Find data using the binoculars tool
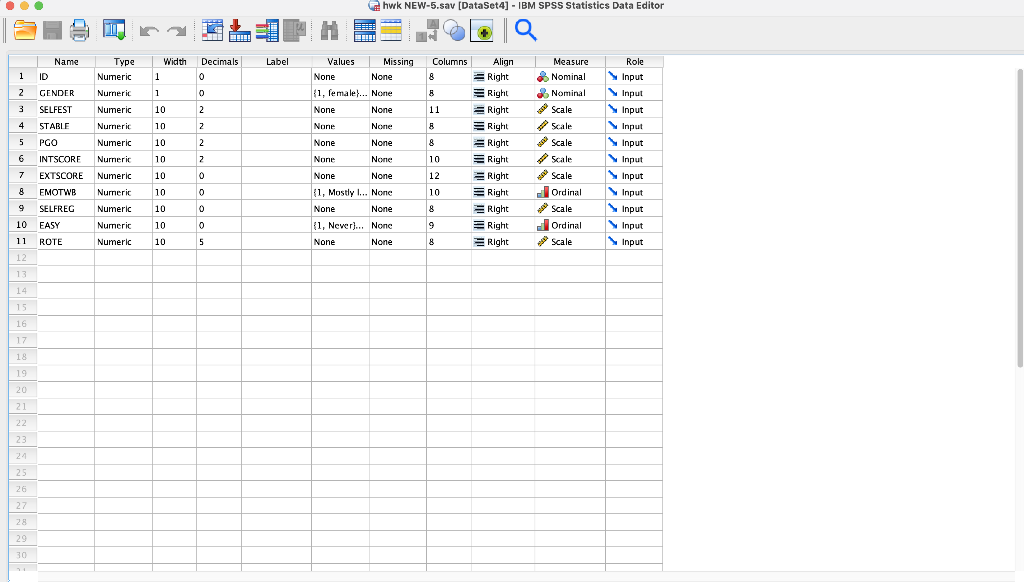Screen dimensions: 1024x582 [328, 31]
